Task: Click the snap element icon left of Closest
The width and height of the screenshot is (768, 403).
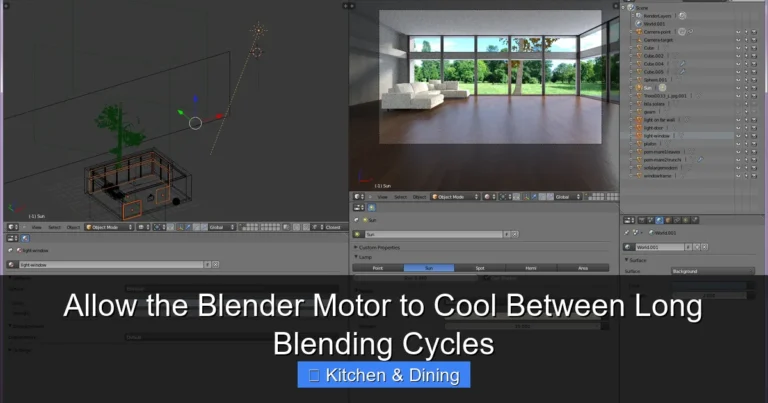Action: click(x=317, y=227)
